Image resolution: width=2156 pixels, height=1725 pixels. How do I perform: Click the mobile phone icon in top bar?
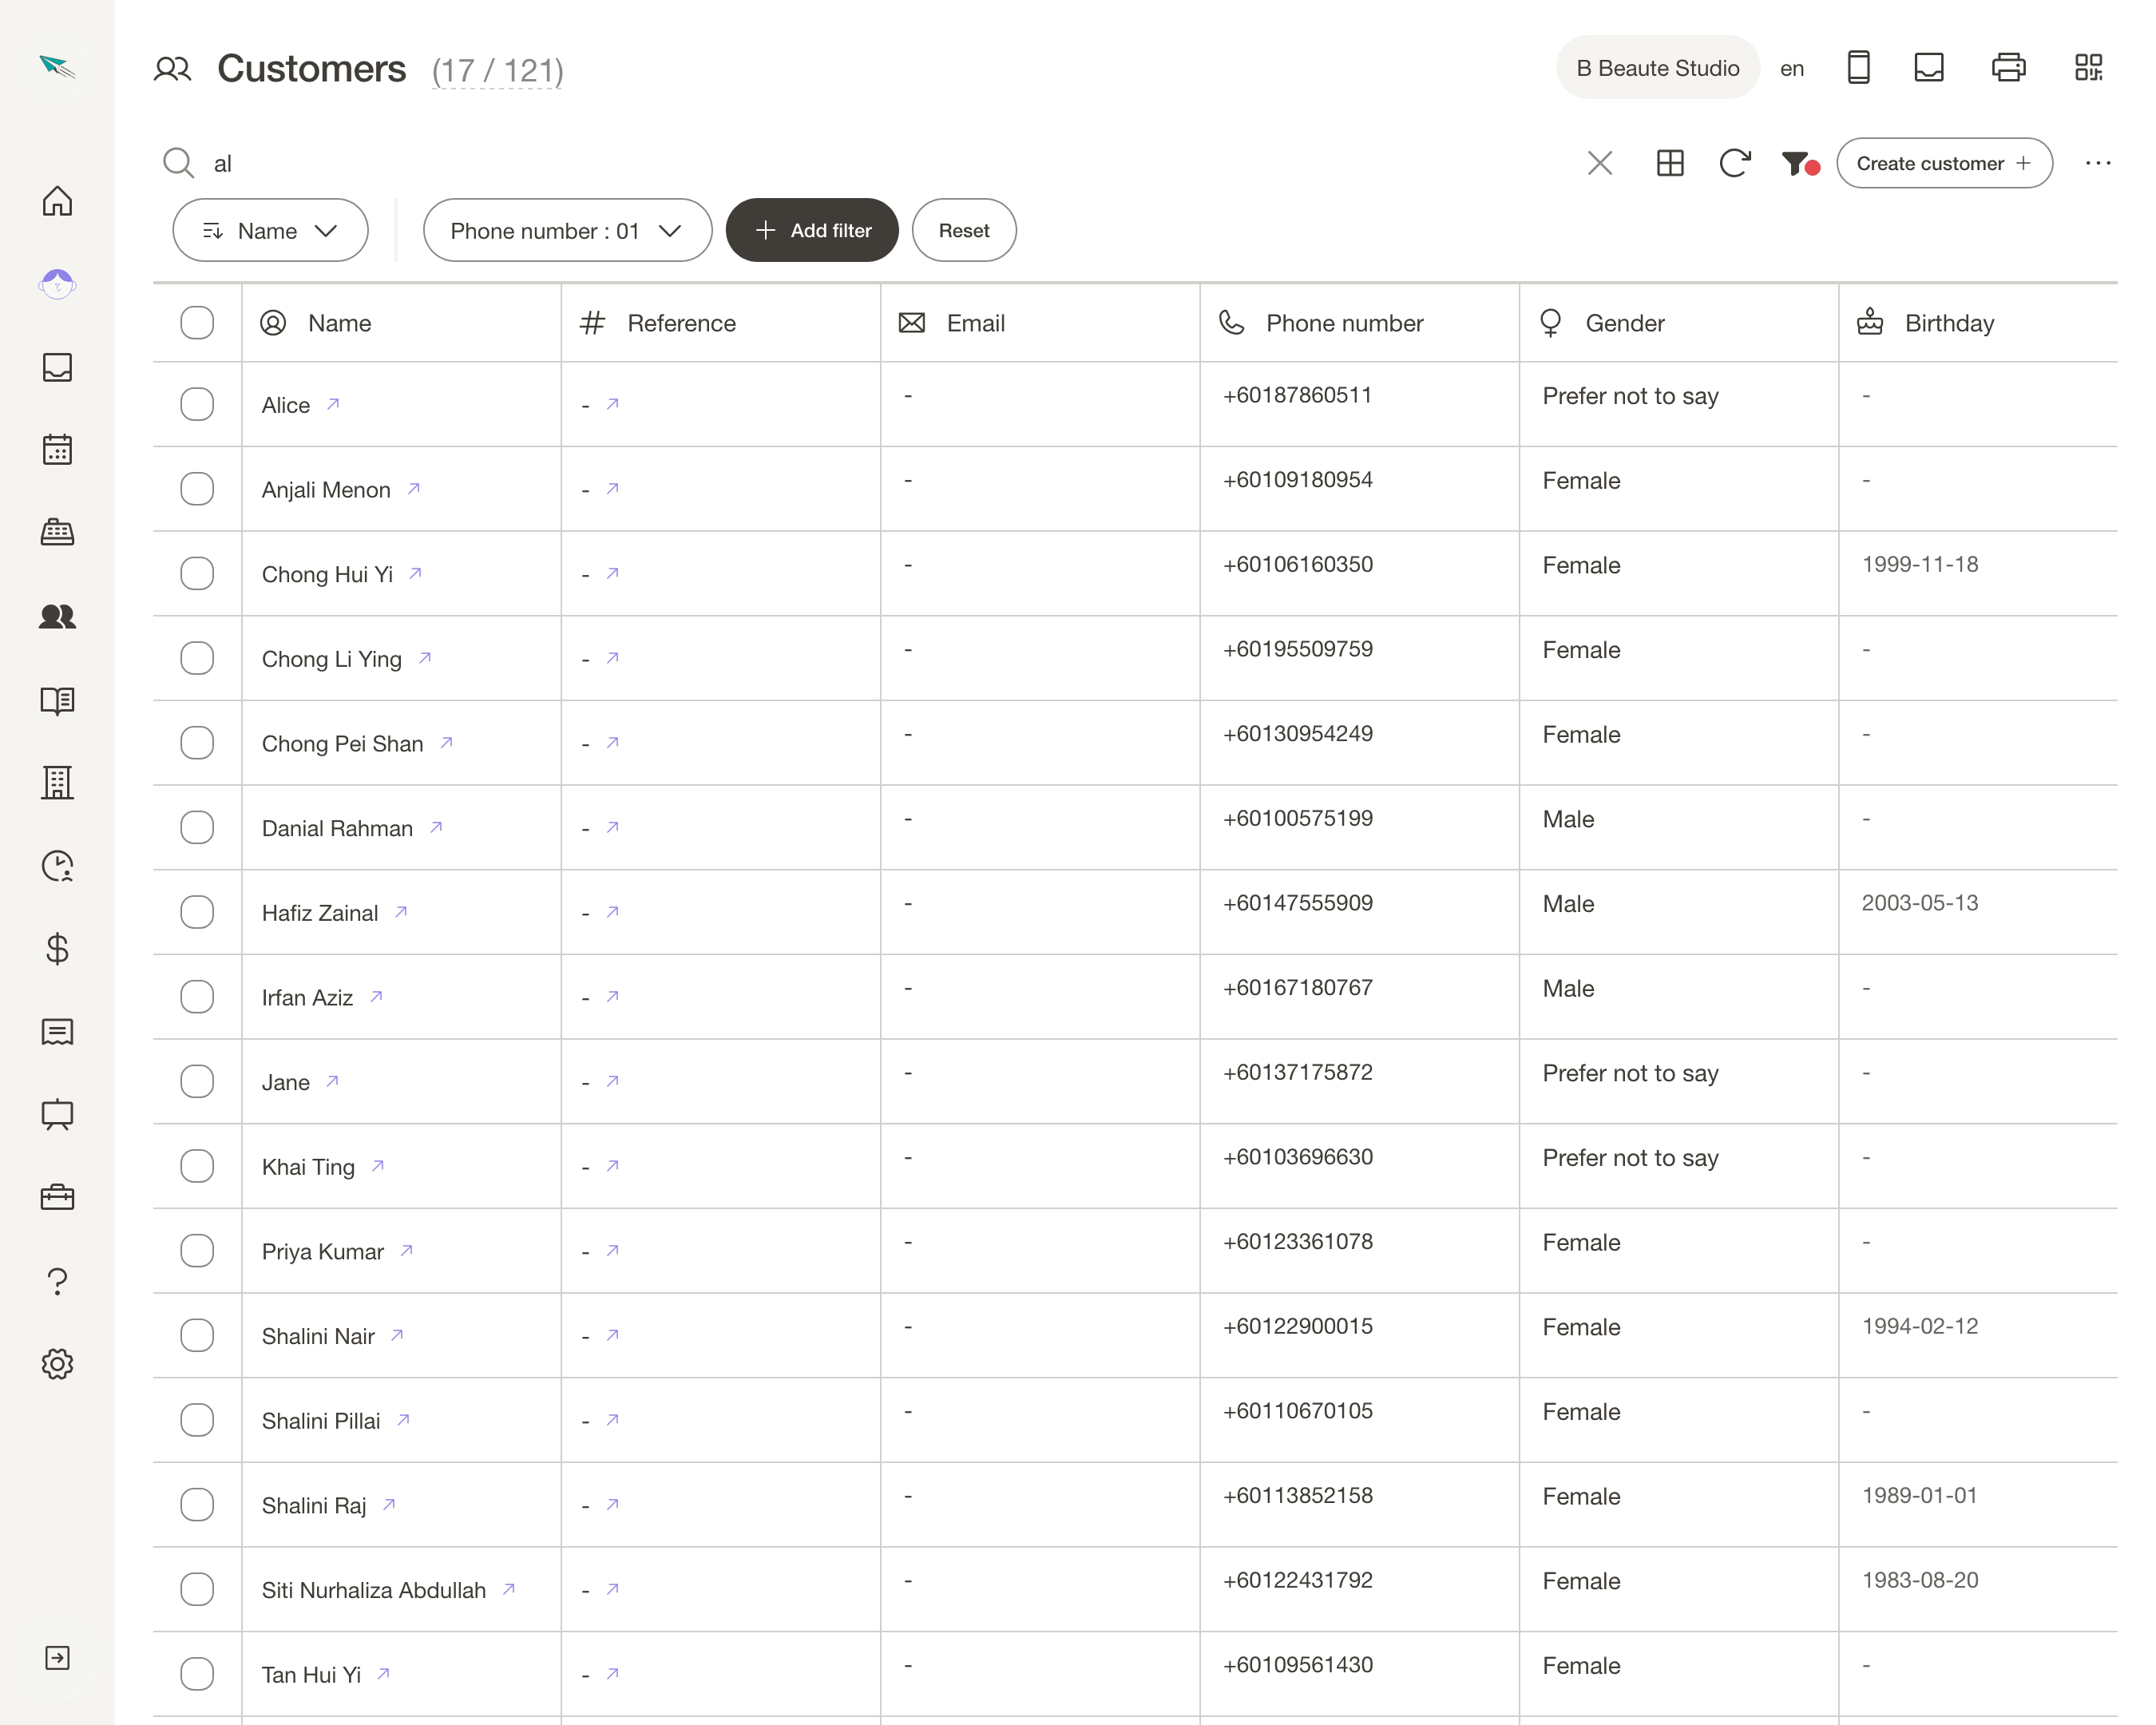[x=1858, y=68]
